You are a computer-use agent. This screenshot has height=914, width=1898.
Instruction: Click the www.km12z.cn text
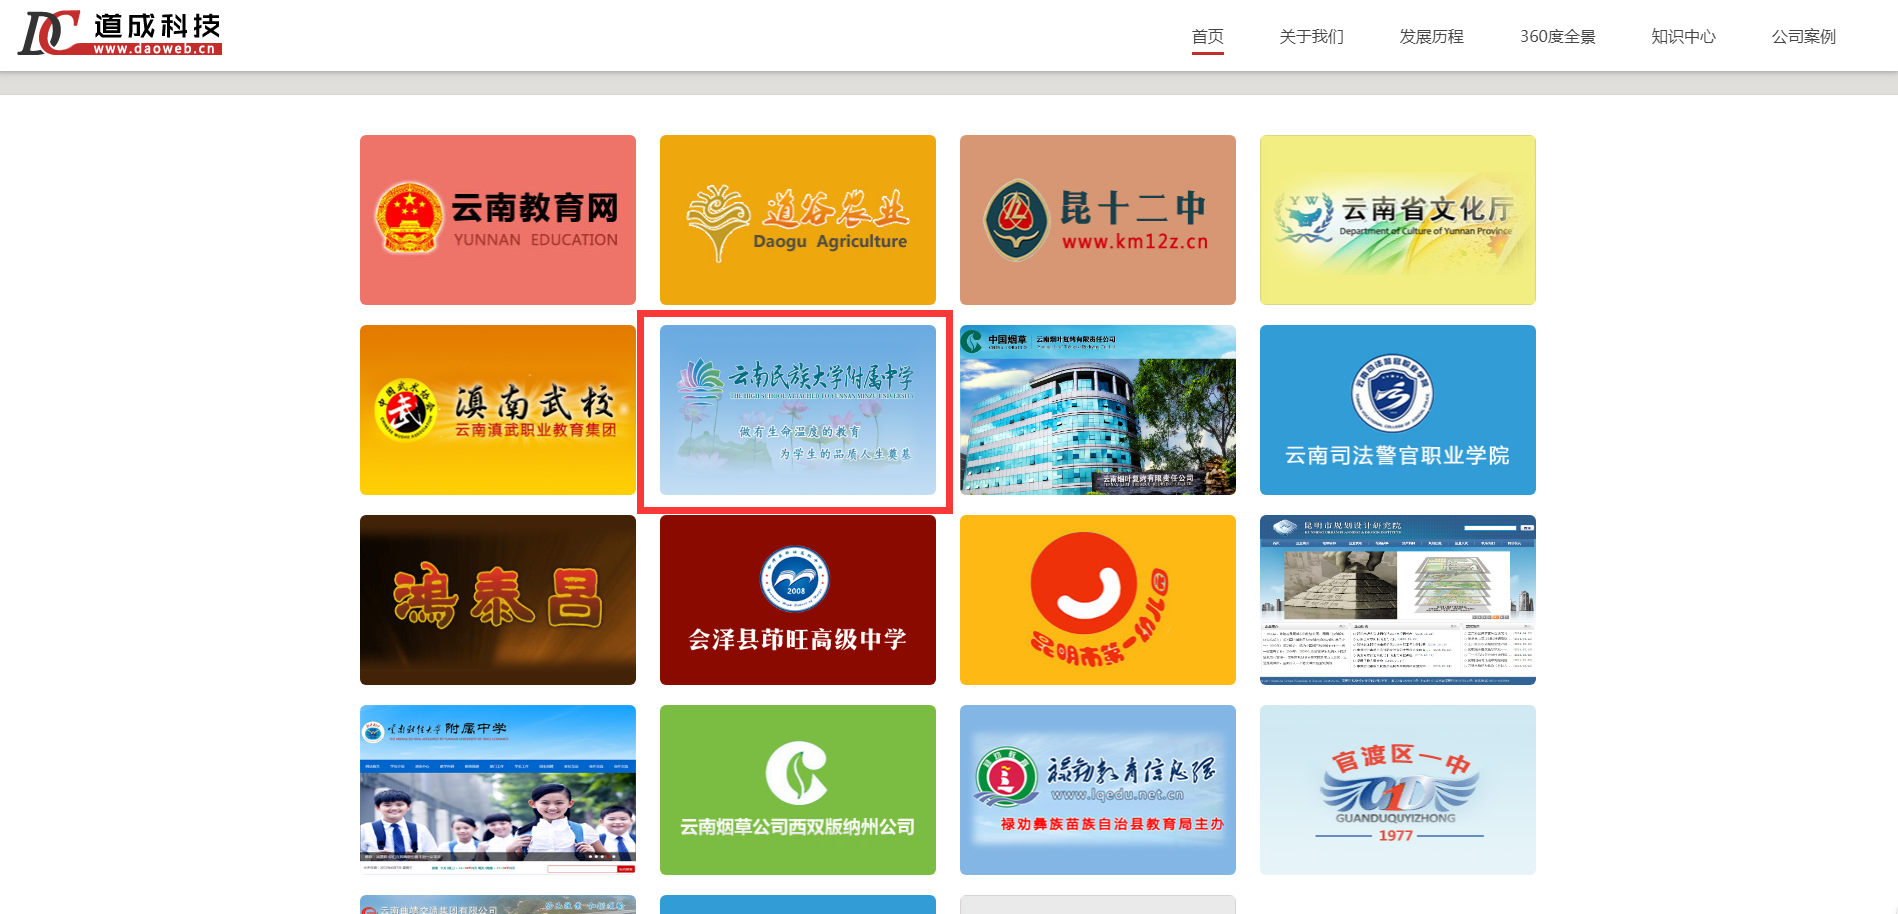click(x=1135, y=242)
